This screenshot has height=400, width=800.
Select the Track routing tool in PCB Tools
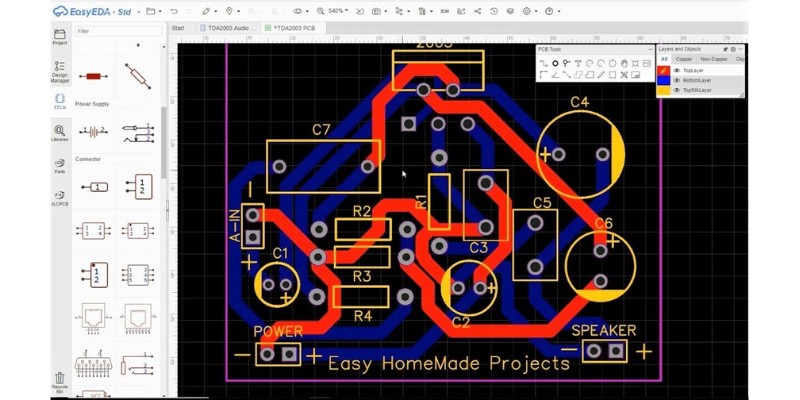[544, 63]
